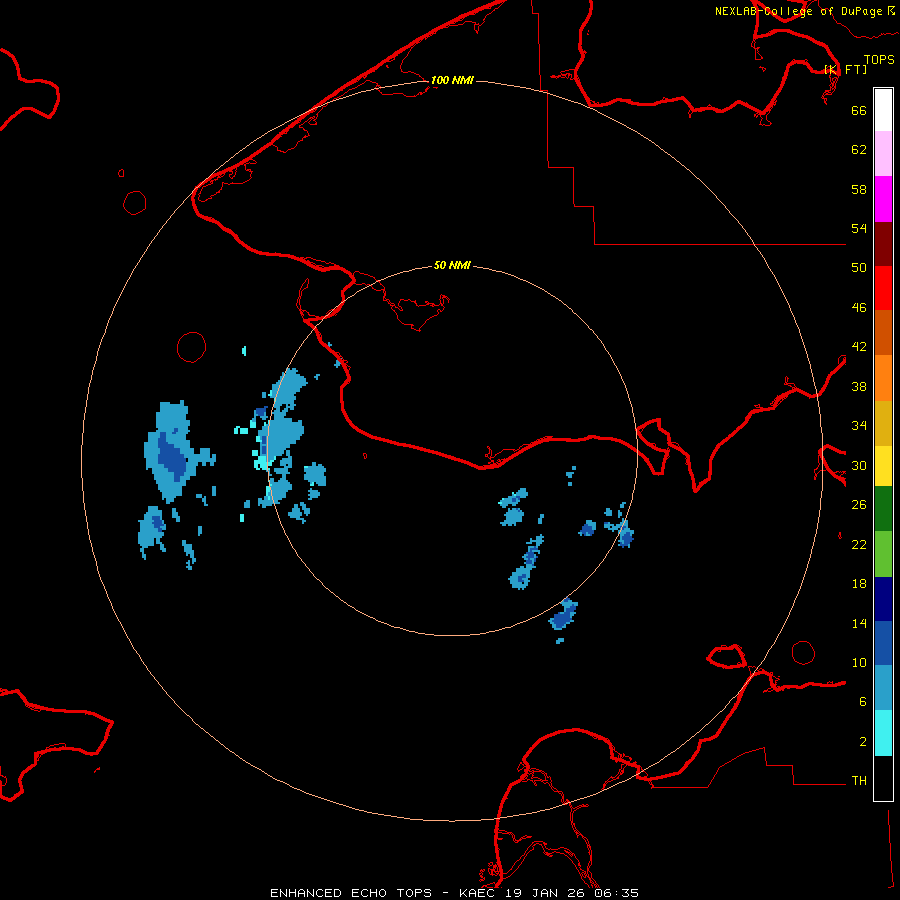This screenshot has height=900, width=900.
Task: Click the legend value 42
Action: [859, 347]
